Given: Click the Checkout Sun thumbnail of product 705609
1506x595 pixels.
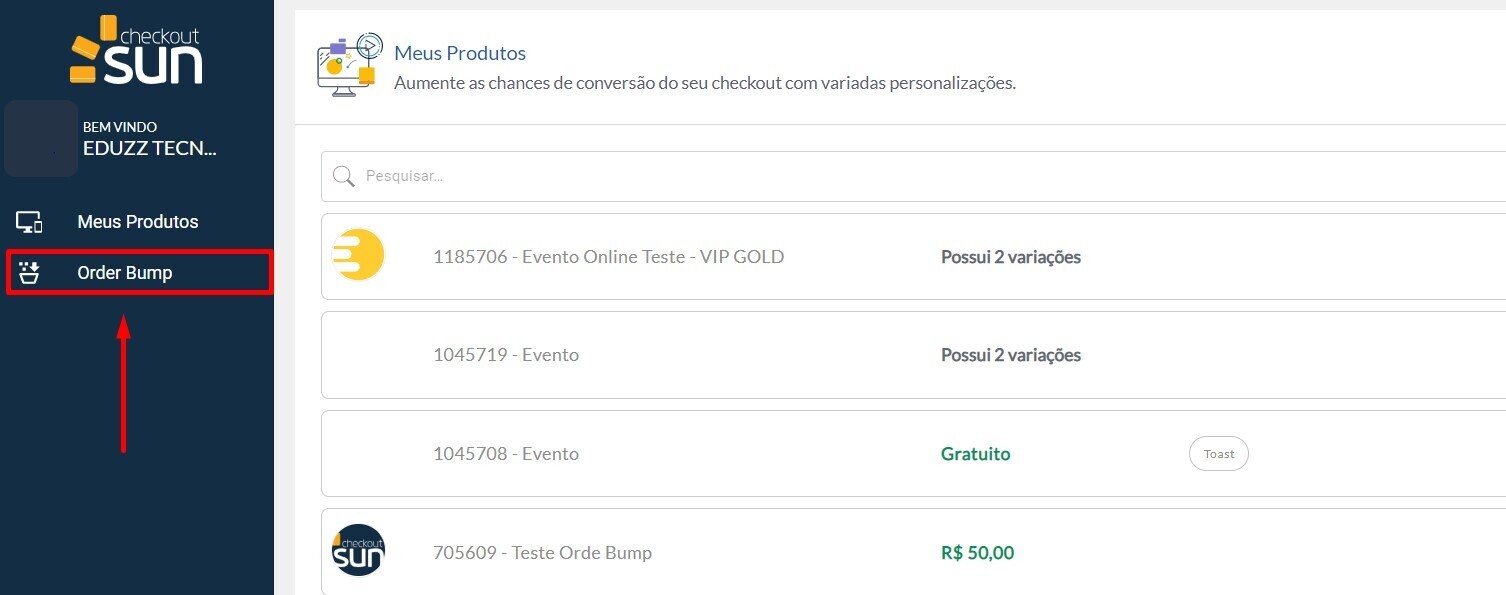Looking at the screenshot, I should pos(358,551).
